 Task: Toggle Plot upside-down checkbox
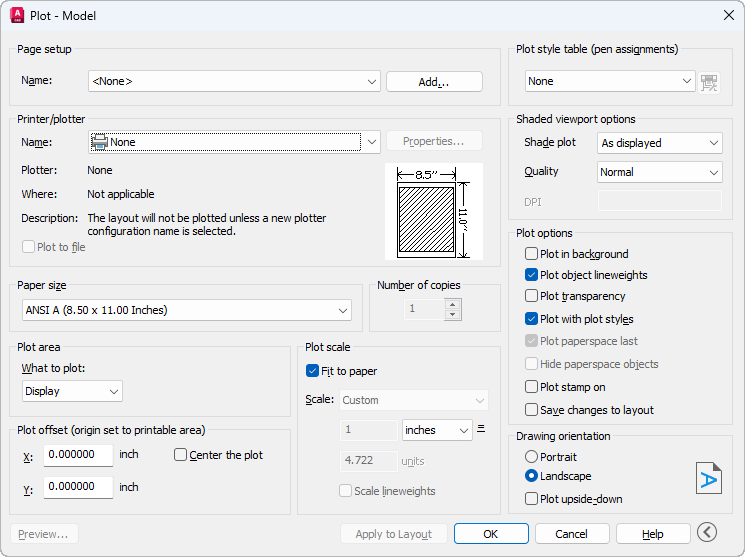tap(532, 499)
